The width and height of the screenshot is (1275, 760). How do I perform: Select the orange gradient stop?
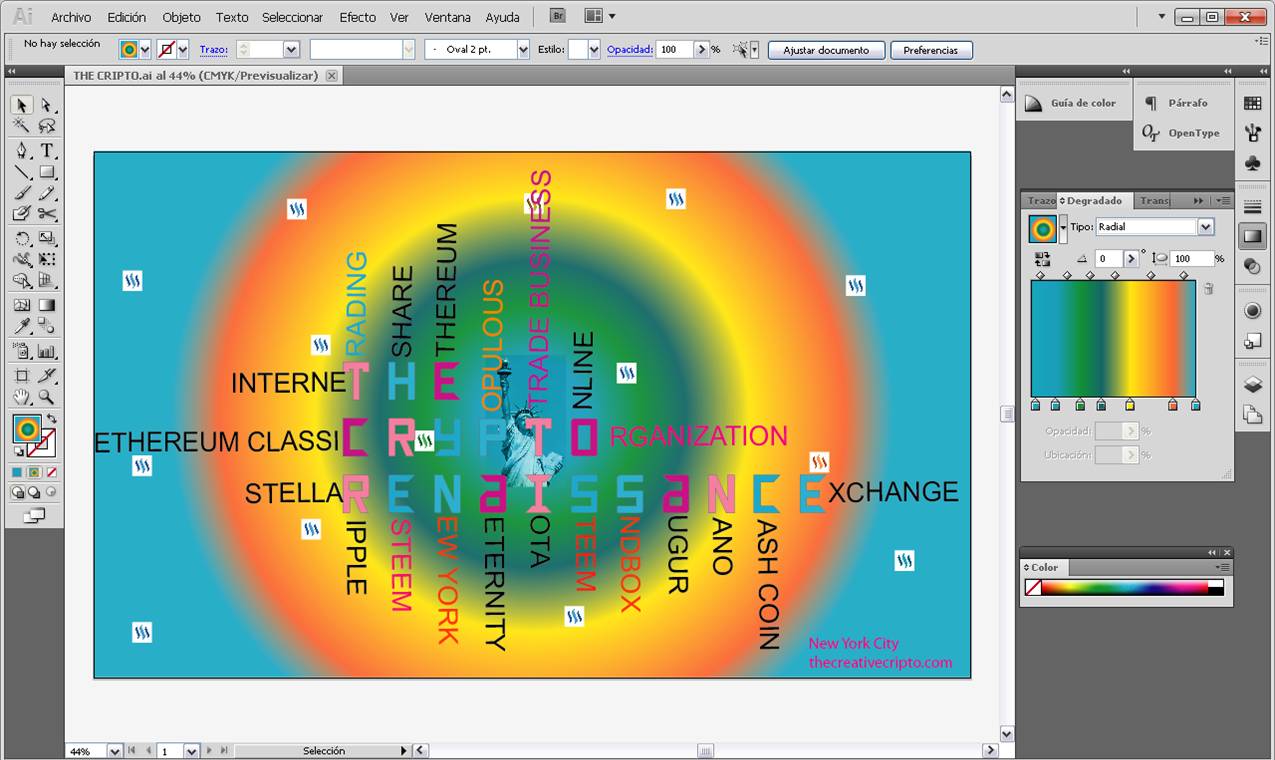coord(1173,405)
